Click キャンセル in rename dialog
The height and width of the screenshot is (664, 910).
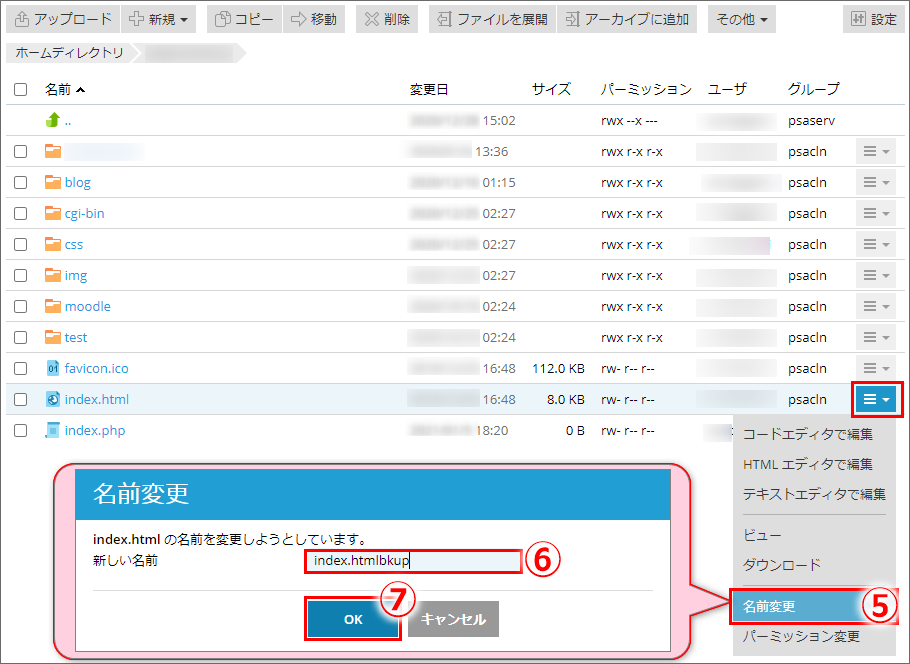(x=453, y=619)
